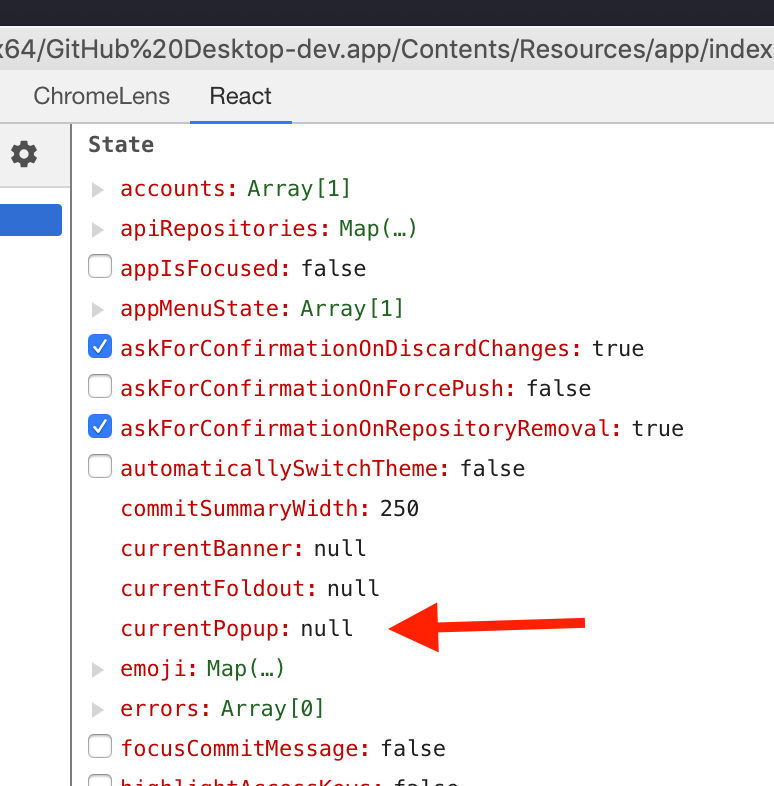The width and height of the screenshot is (774, 786).
Task: Select the highlighted blue item in left sidebar
Action: tap(31, 220)
